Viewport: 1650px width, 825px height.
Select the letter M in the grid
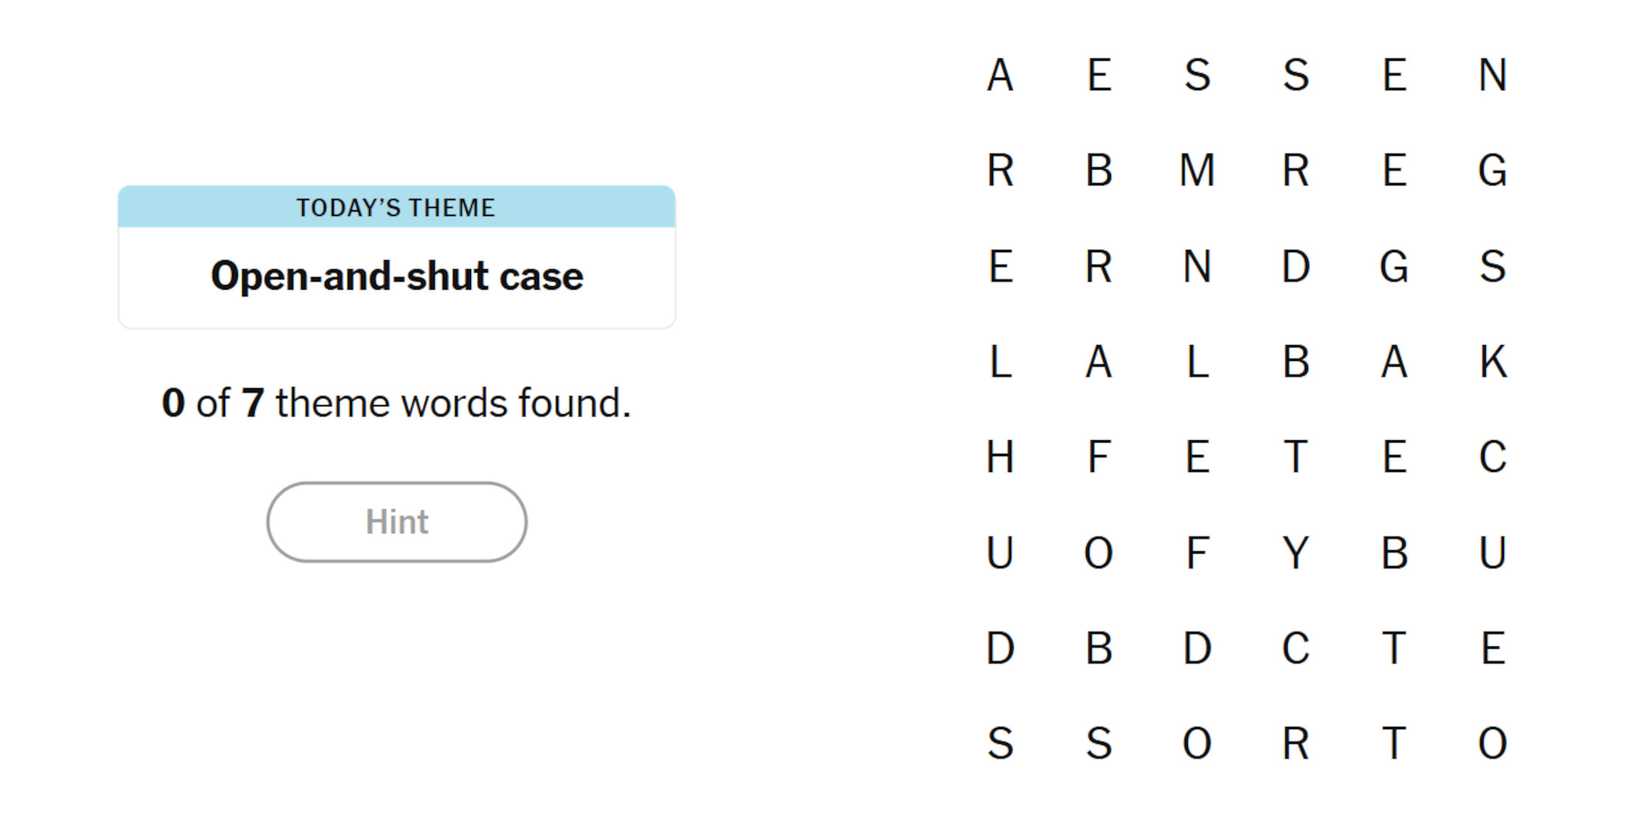point(1197,171)
